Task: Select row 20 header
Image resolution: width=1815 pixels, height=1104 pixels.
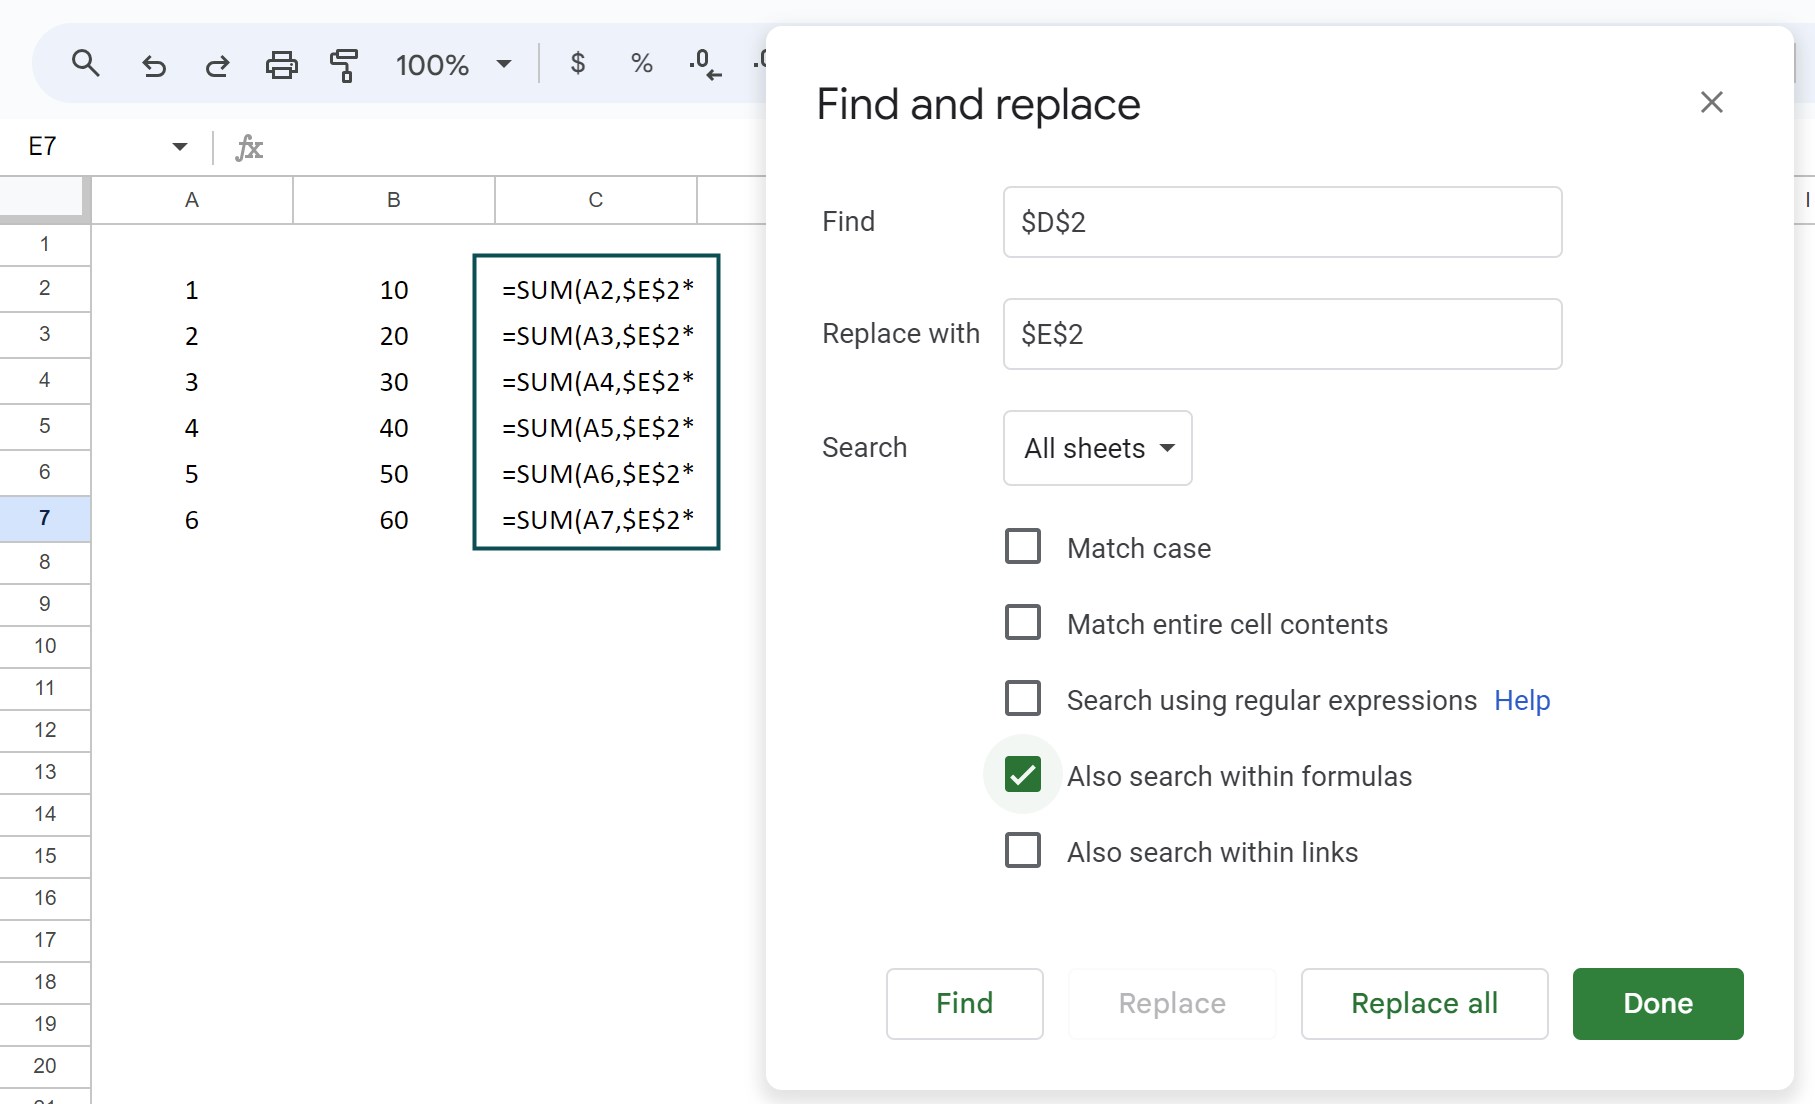Action: (45, 1066)
